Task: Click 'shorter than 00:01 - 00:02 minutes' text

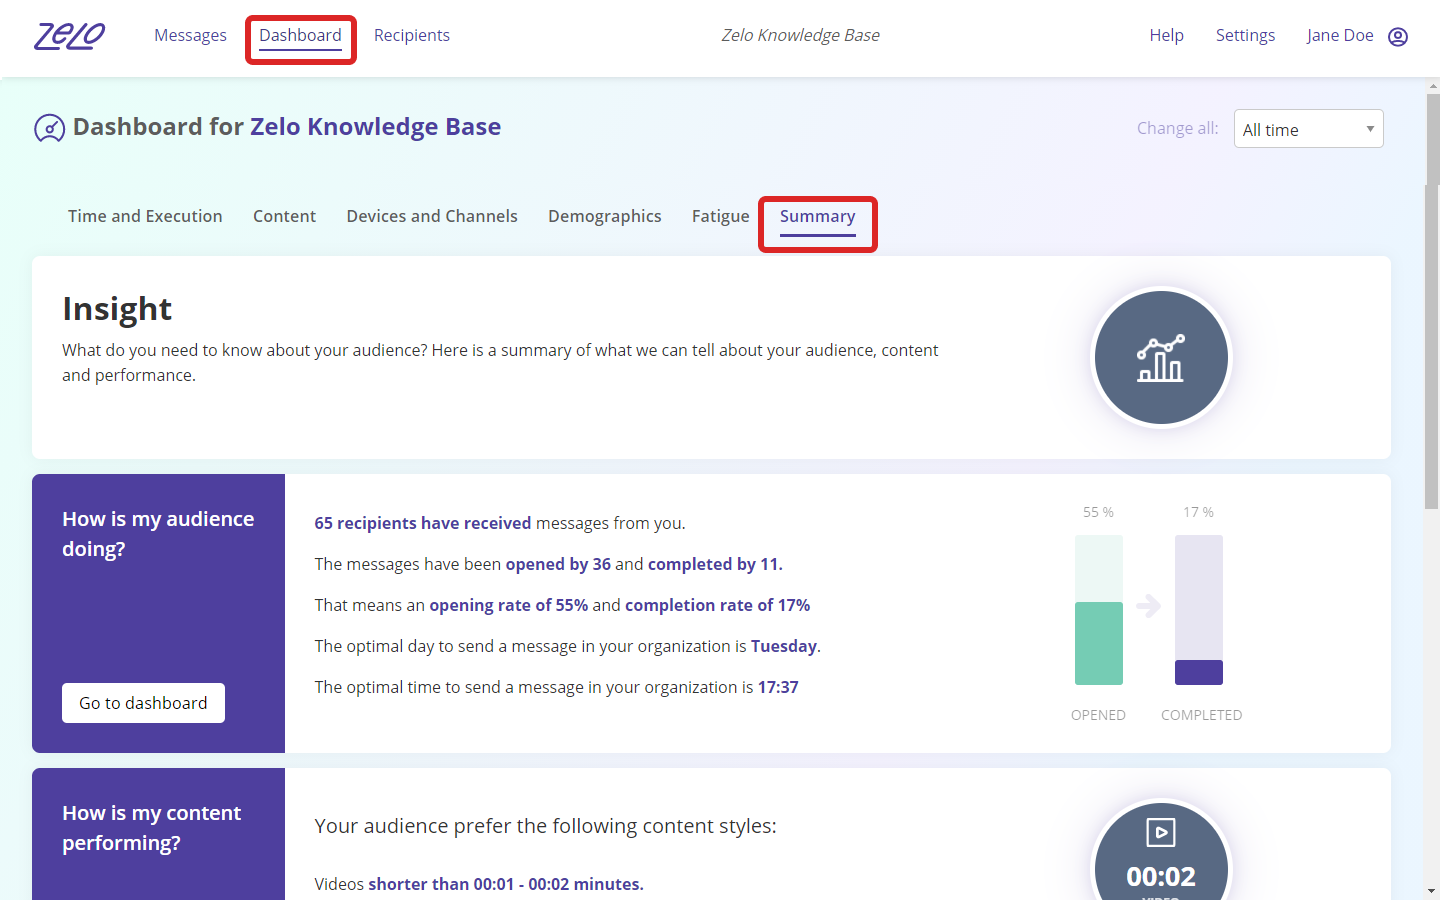Action: point(506,884)
